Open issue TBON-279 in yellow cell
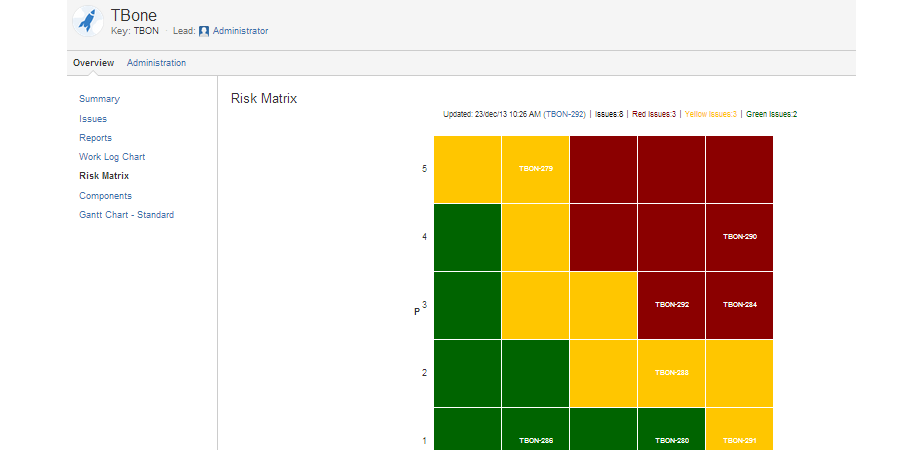This screenshot has height=450, width=920. coord(536,168)
